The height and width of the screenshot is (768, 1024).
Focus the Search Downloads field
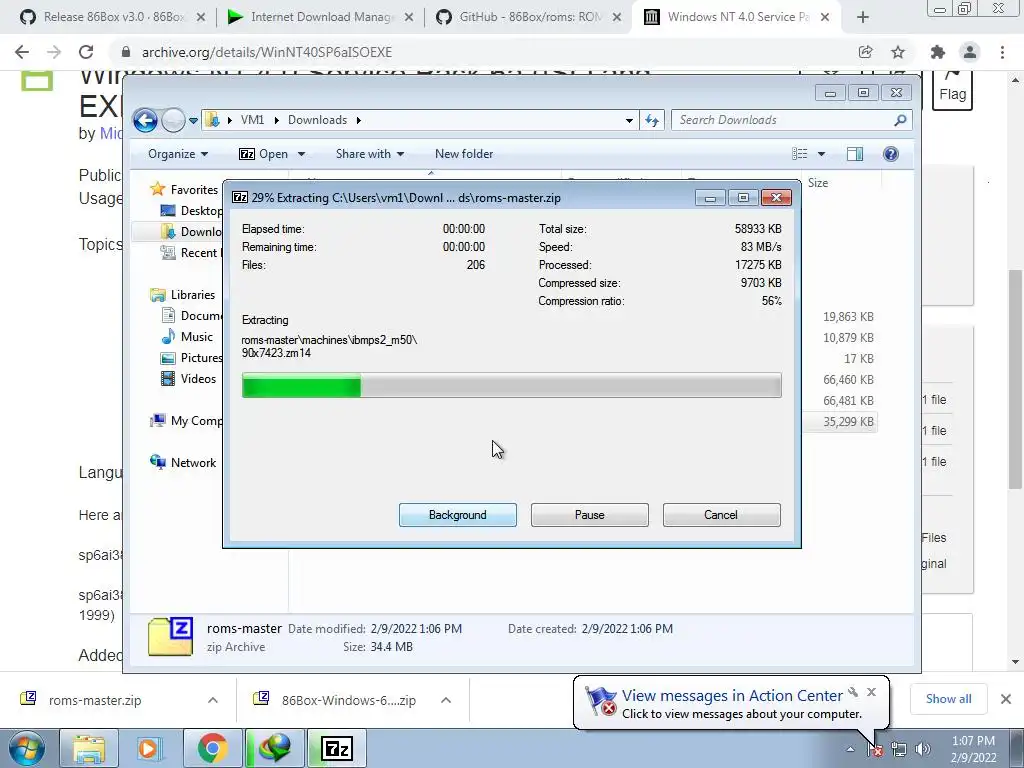point(791,120)
